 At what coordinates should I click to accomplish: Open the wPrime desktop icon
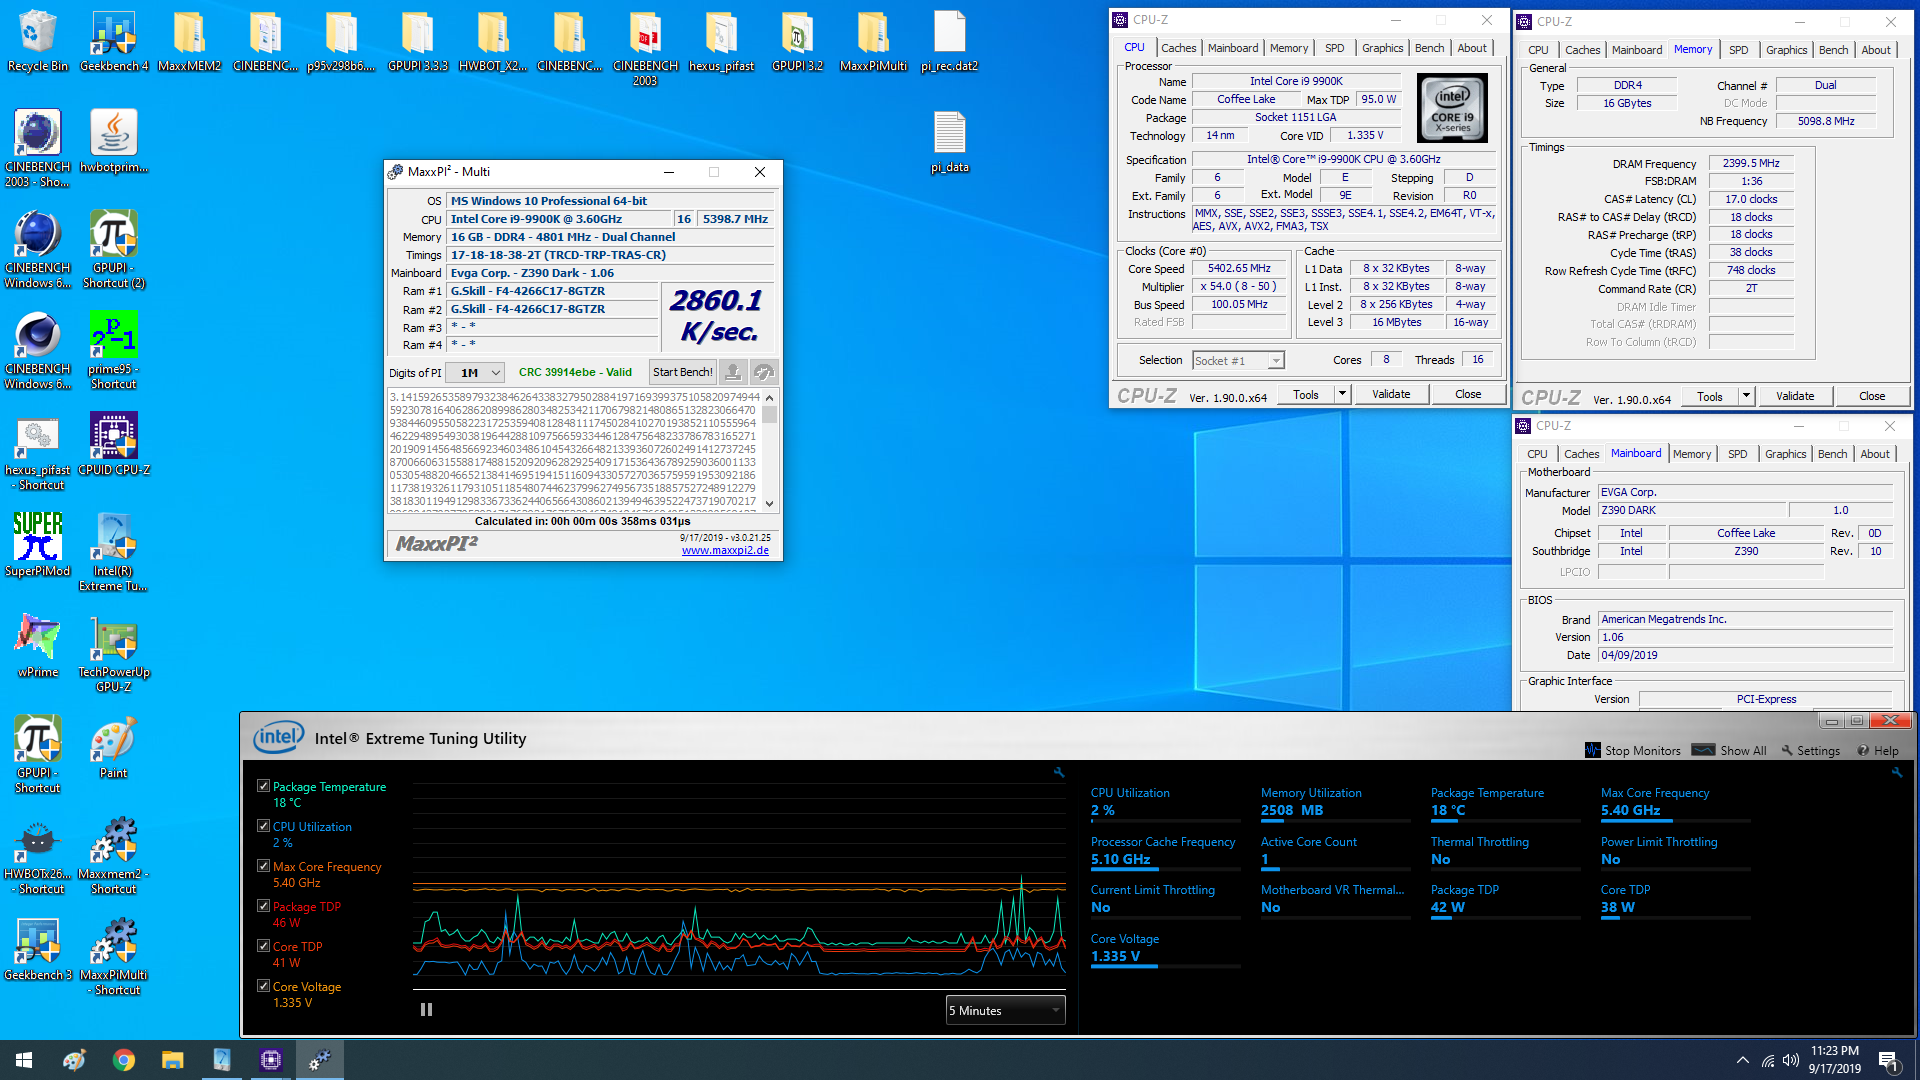[38, 646]
